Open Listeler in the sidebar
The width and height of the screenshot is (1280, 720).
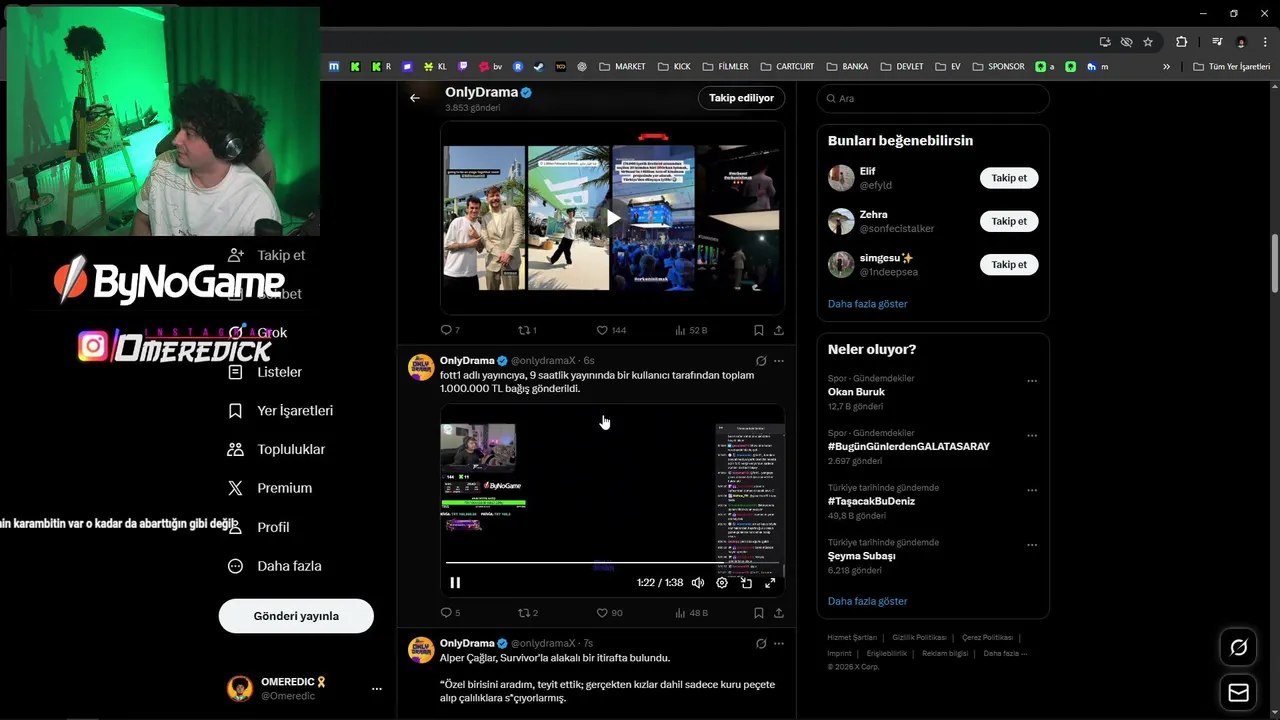[x=265, y=372]
